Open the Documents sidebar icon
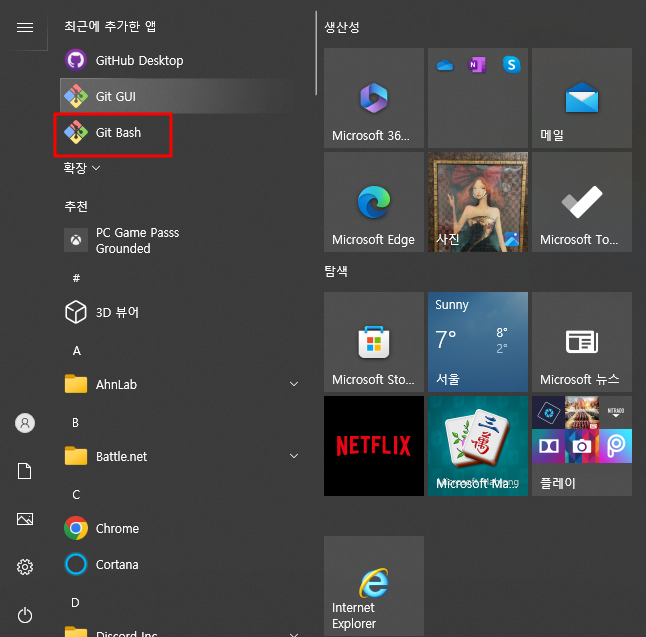646x637 pixels. click(25, 471)
